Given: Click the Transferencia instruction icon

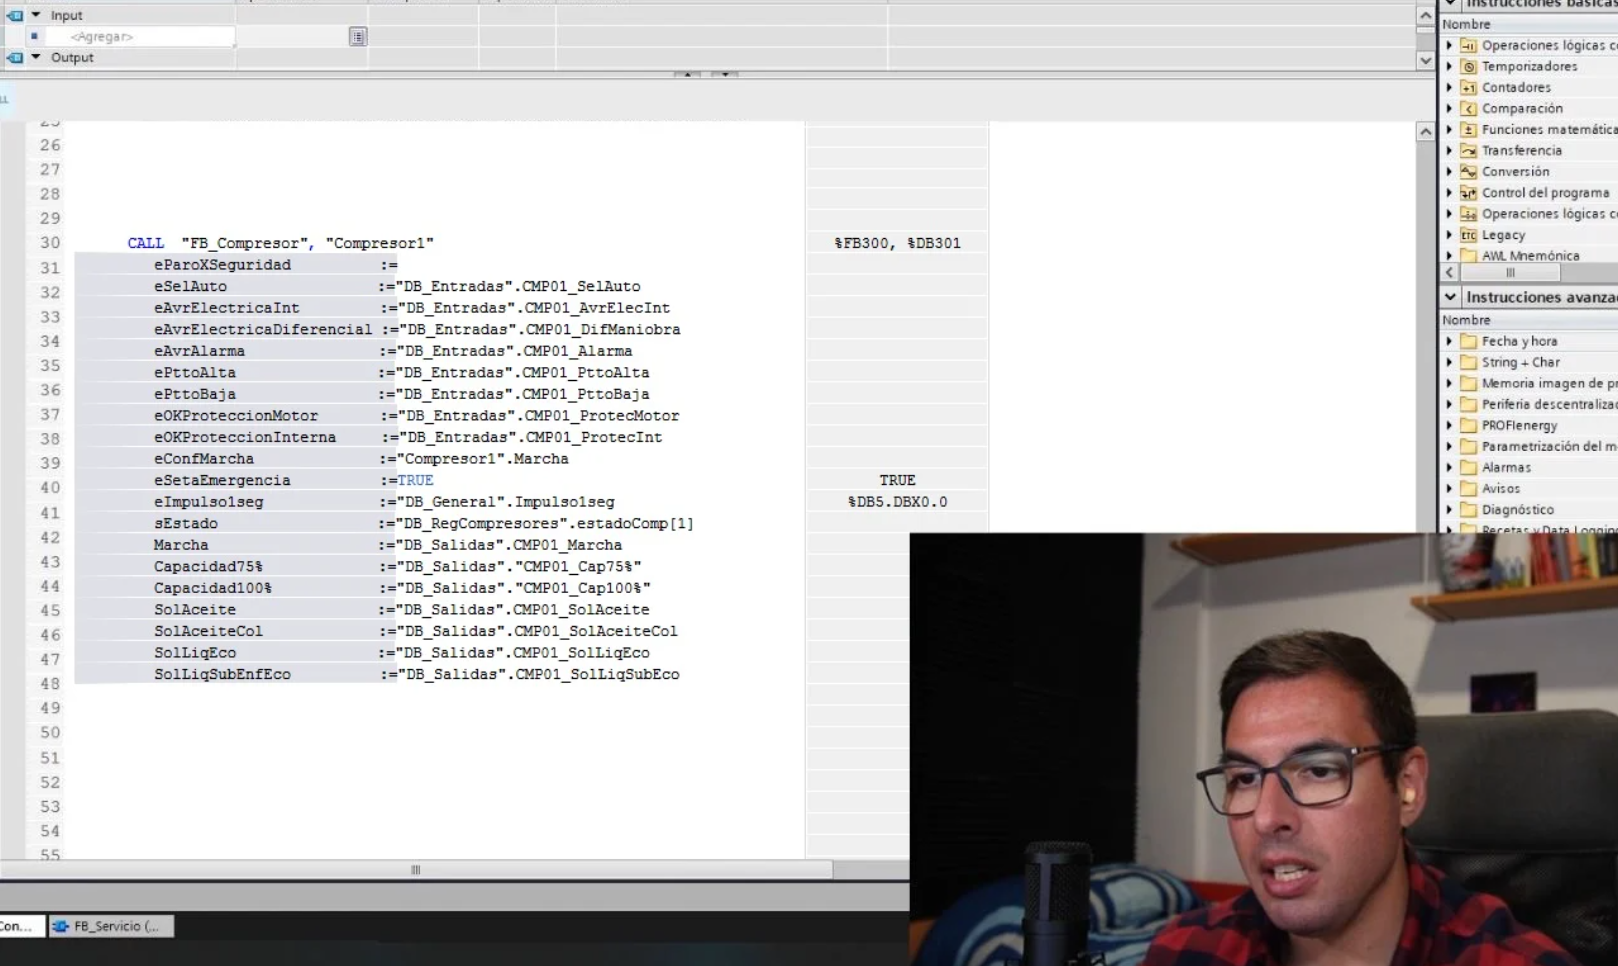Looking at the screenshot, I should 1468,150.
